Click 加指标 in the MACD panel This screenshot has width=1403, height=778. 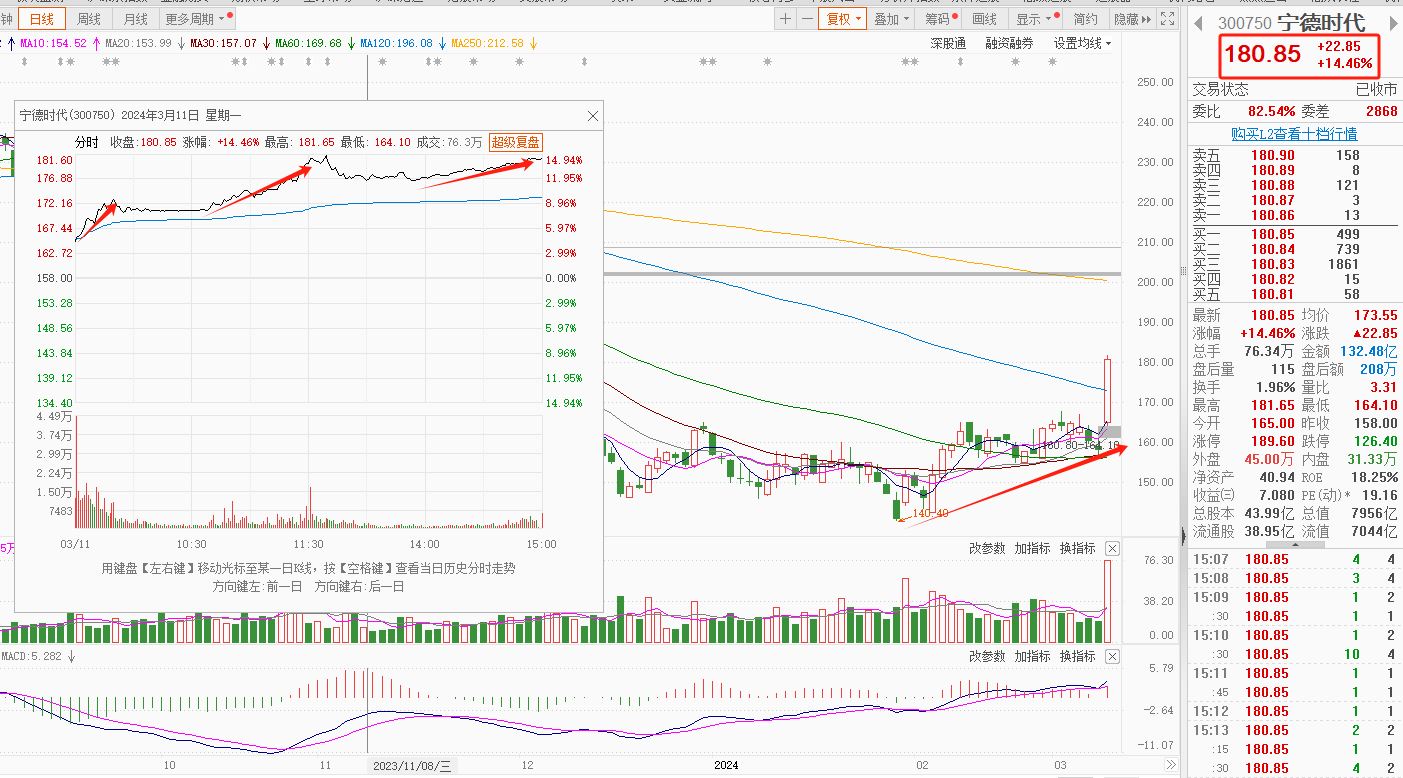(x=1032, y=656)
